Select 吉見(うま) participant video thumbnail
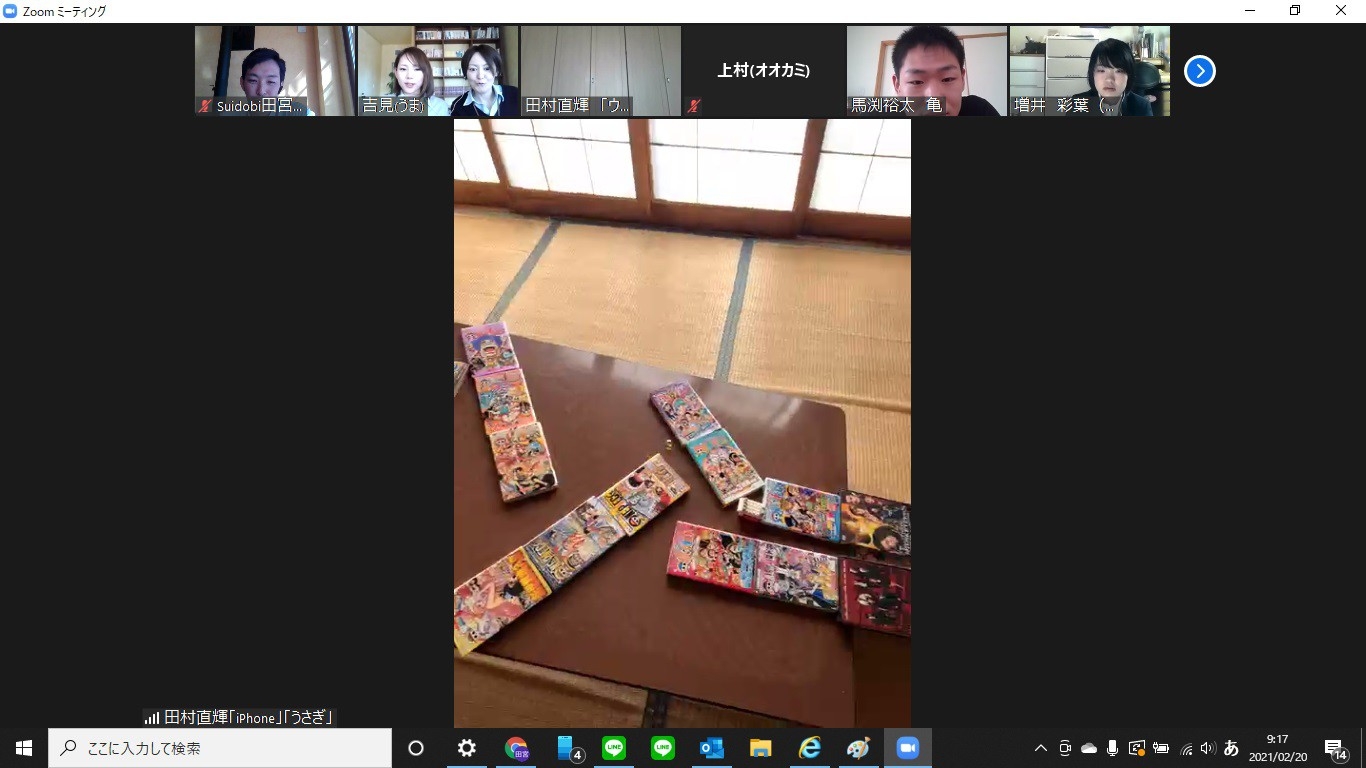 click(x=438, y=71)
